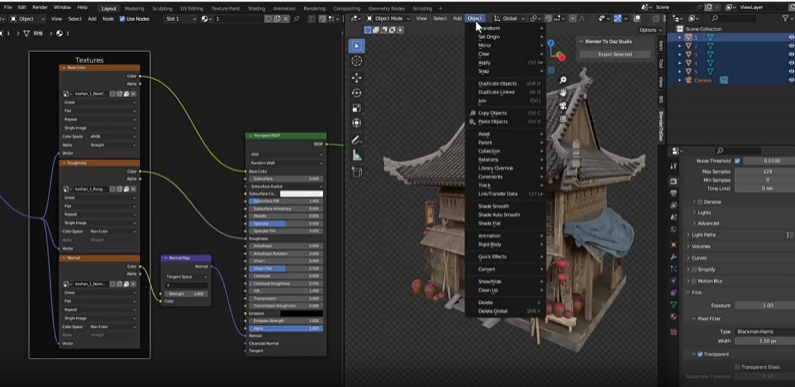Open the Texture checker properties tab
Screen dimensions: 795x387
(x=673, y=332)
